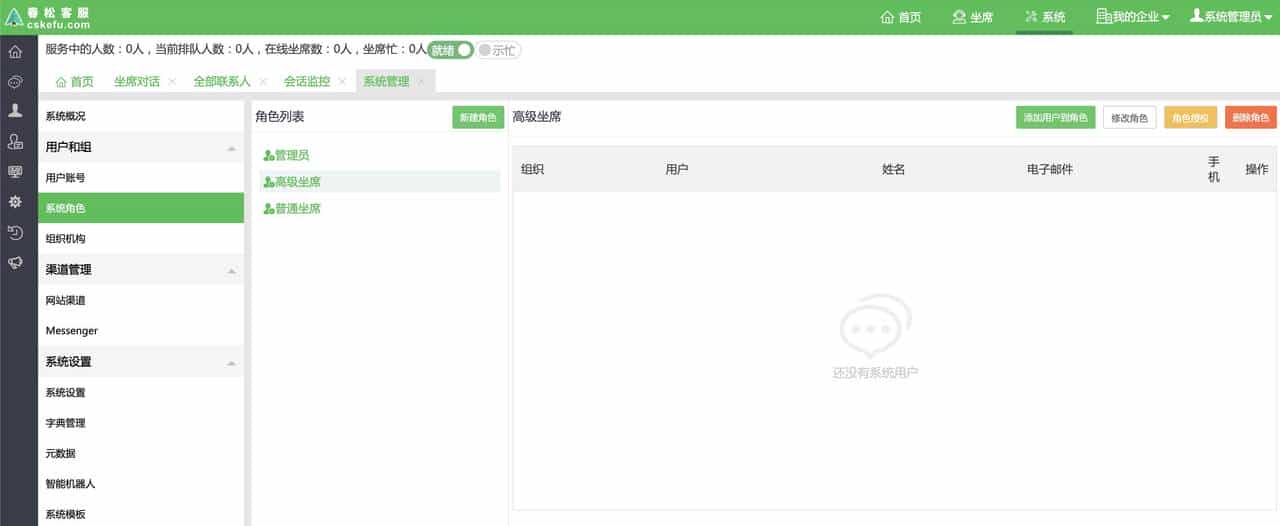Click the 操作 column header
The width and height of the screenshot is (1280, 526).
[x=1257, y=170]
